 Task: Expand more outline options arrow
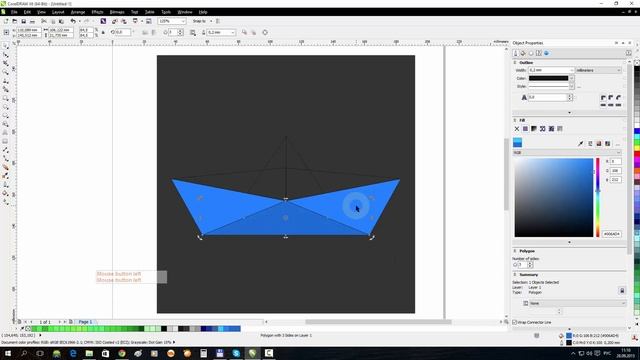[x=569, y=113]
